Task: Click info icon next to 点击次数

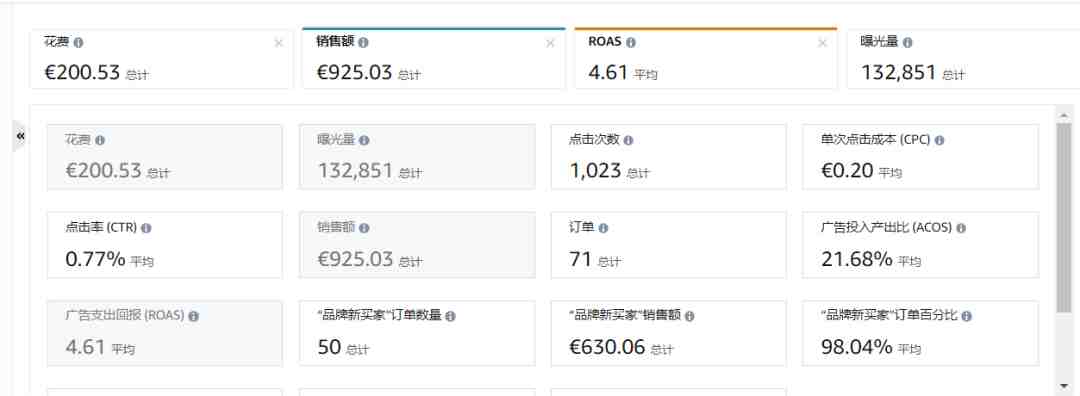Action: (x=627, y=140)
